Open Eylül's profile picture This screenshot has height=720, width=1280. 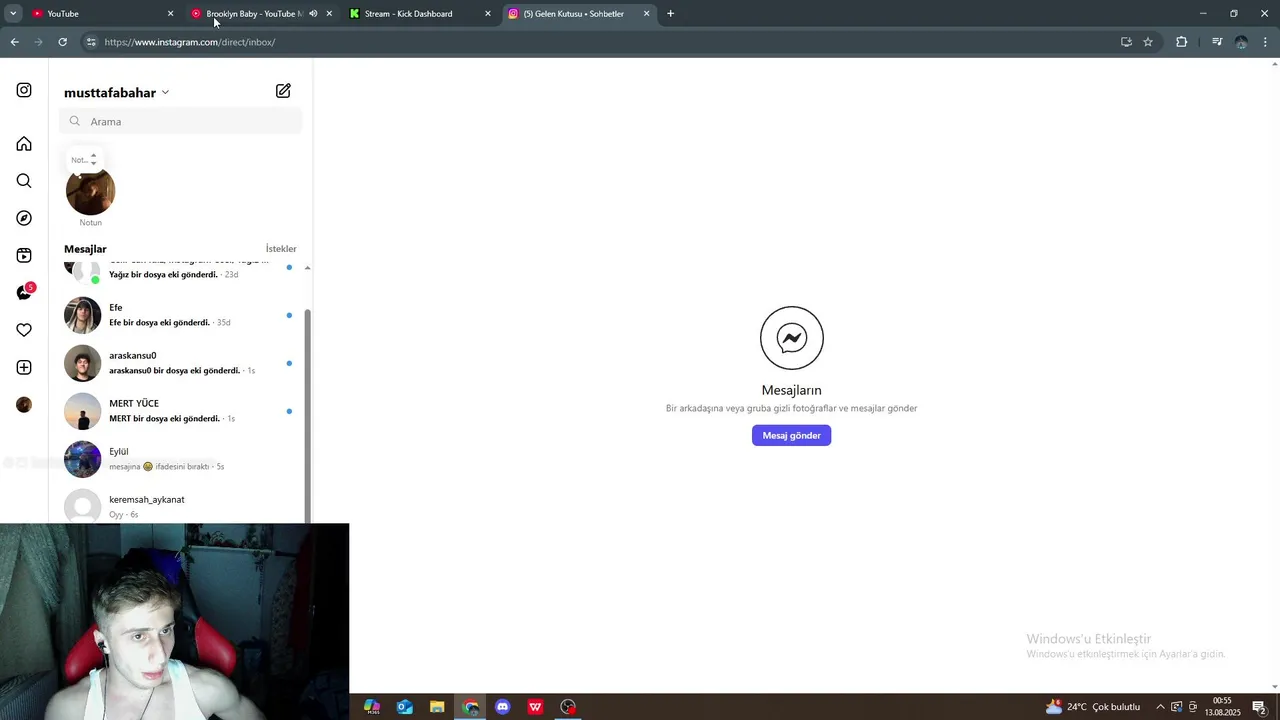[x=83, y=459]
